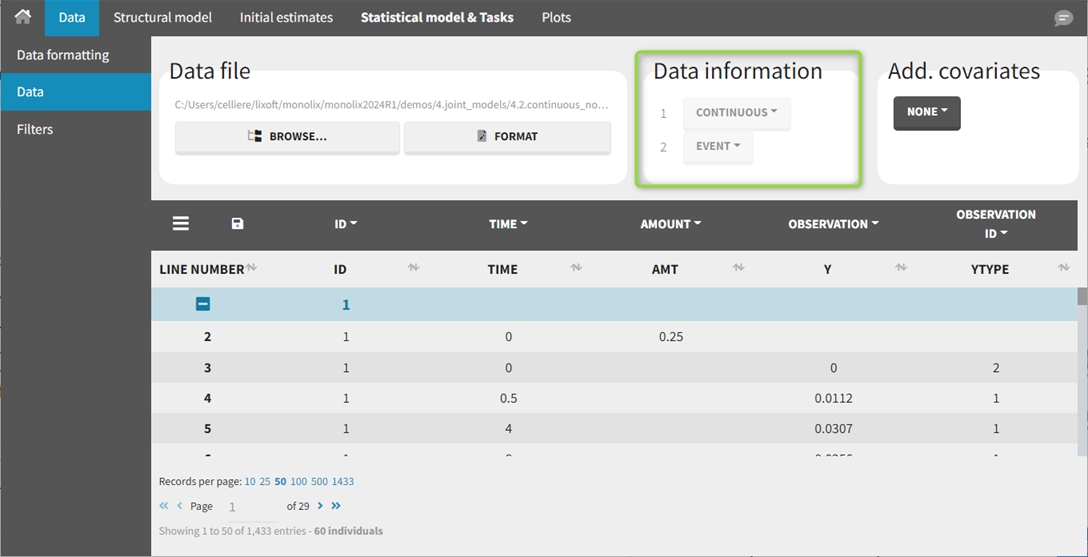
Task: Open the AMOUNT column type dropdown
Action: [670, 224]
